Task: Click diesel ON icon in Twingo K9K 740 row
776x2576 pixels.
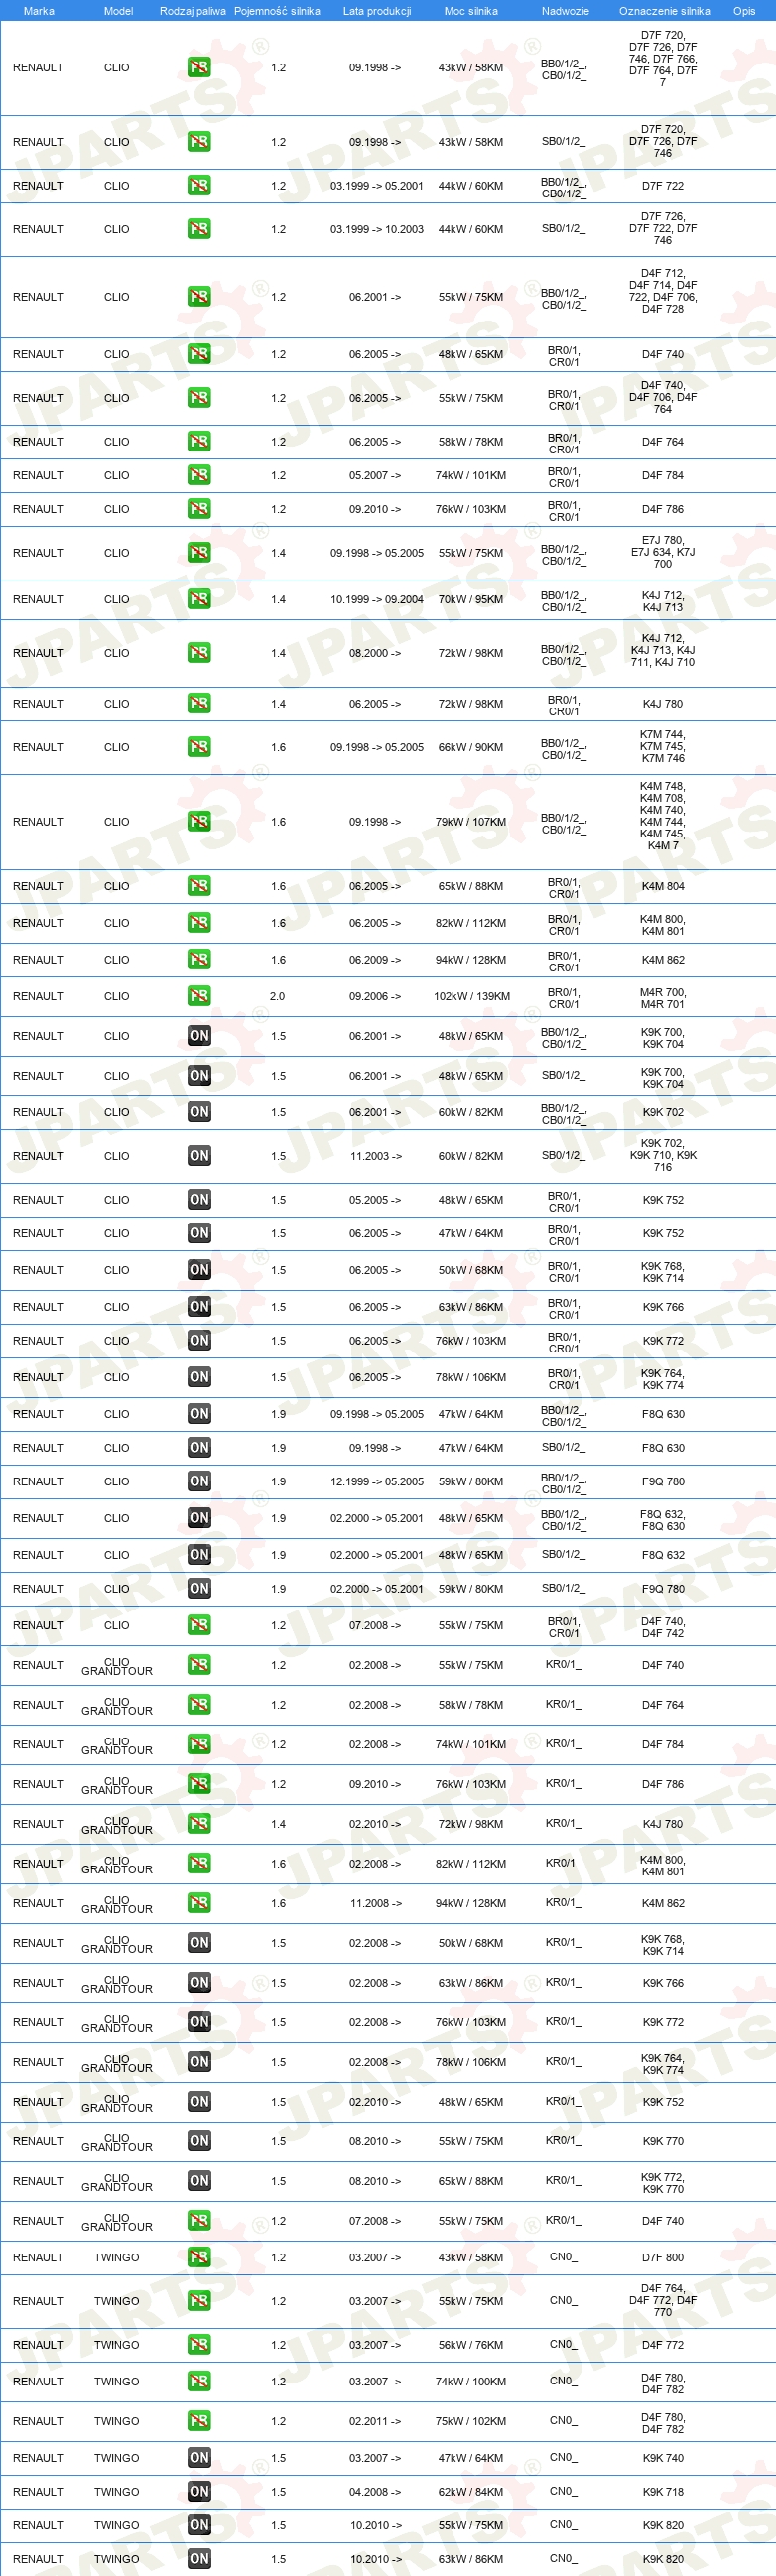Action: tap(199, 2458)
